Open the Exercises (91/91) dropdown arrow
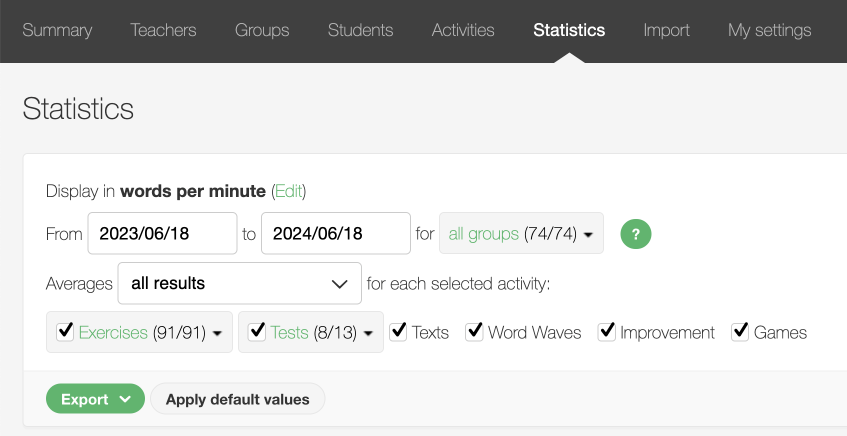This screenshot has height=436, width=847. click(217, 333)
